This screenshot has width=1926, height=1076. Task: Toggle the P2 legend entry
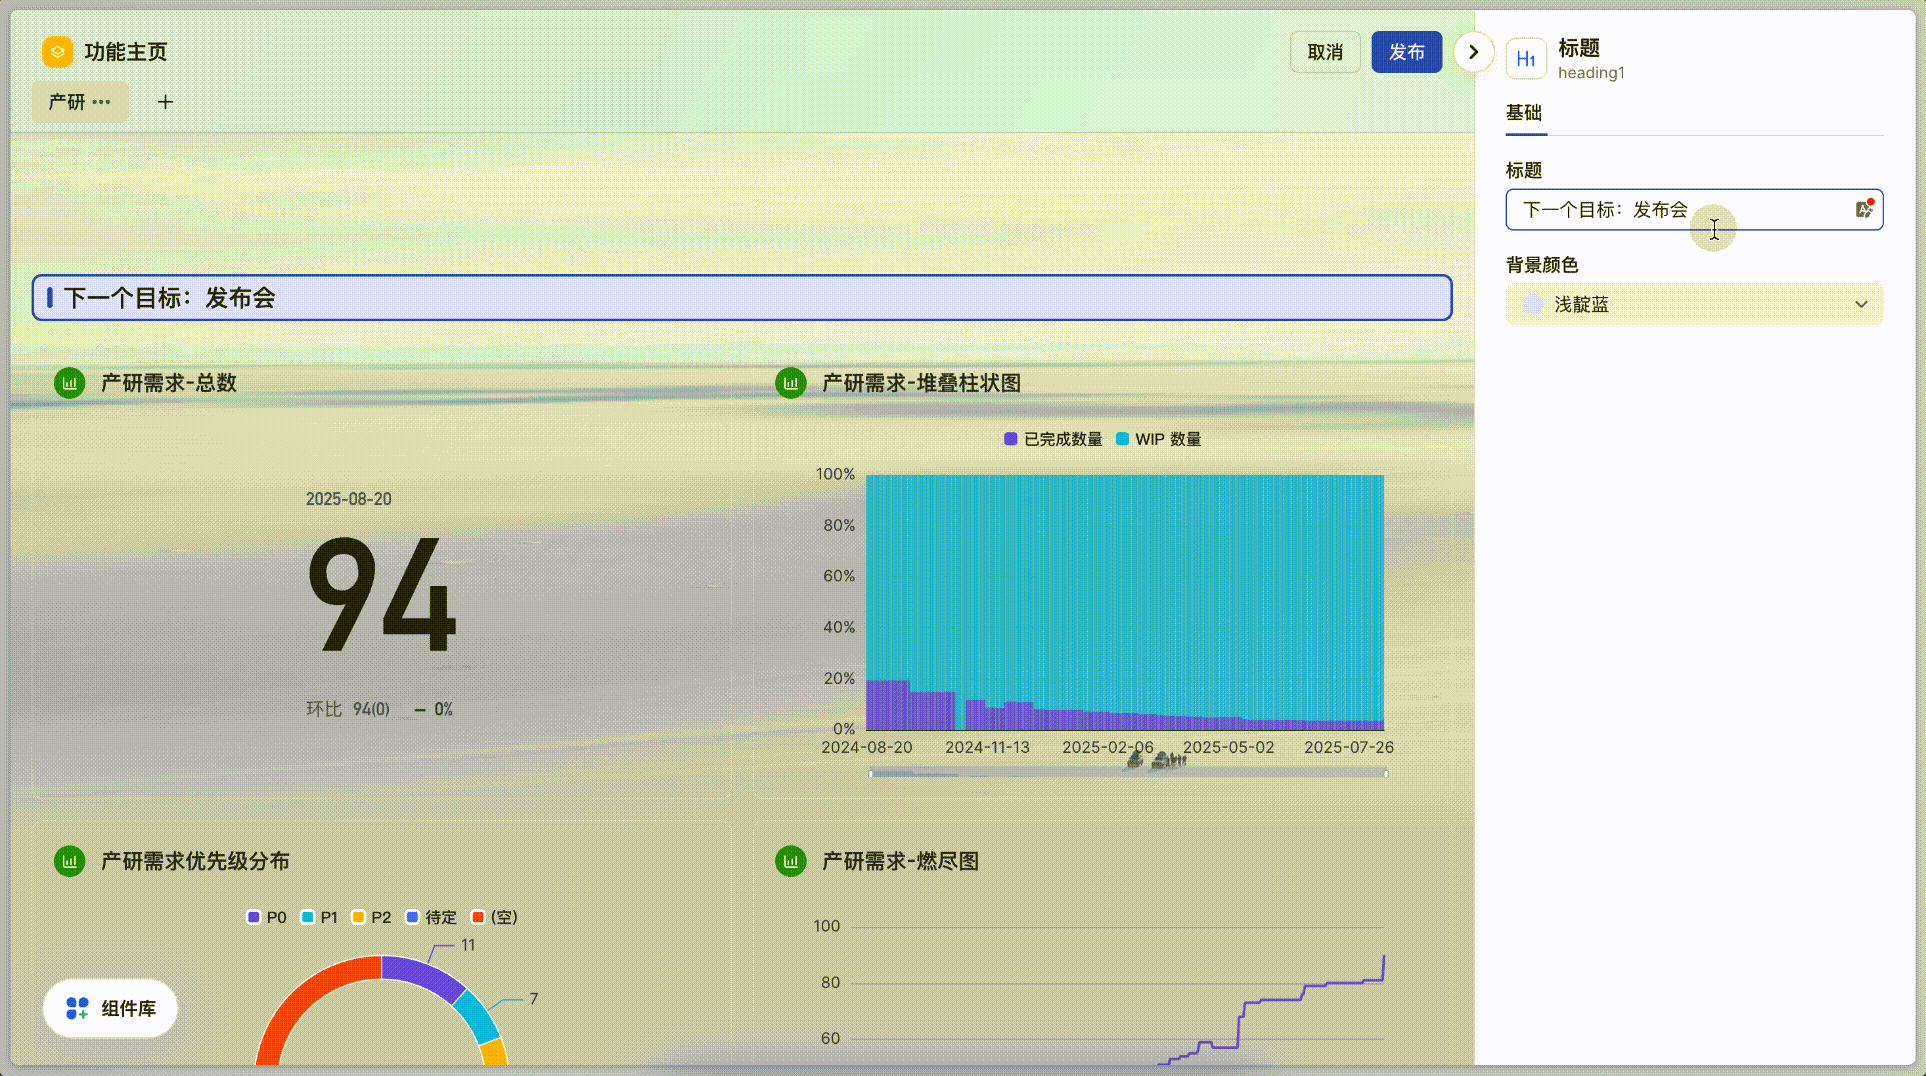tap(372, 917)
